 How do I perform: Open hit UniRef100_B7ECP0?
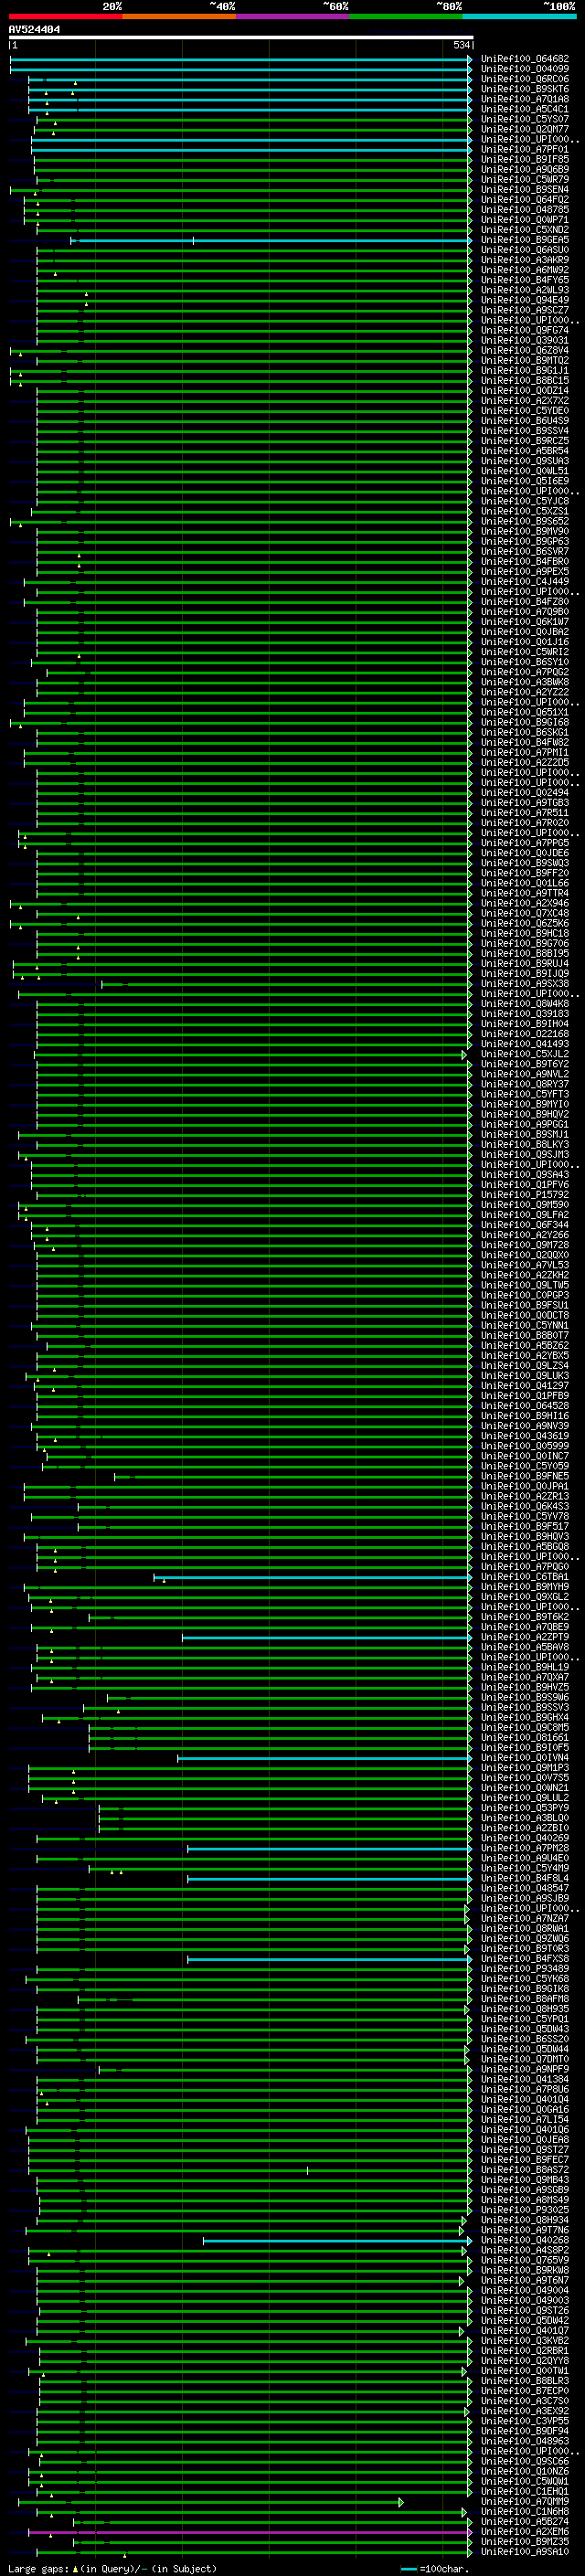click(525, 2391)
